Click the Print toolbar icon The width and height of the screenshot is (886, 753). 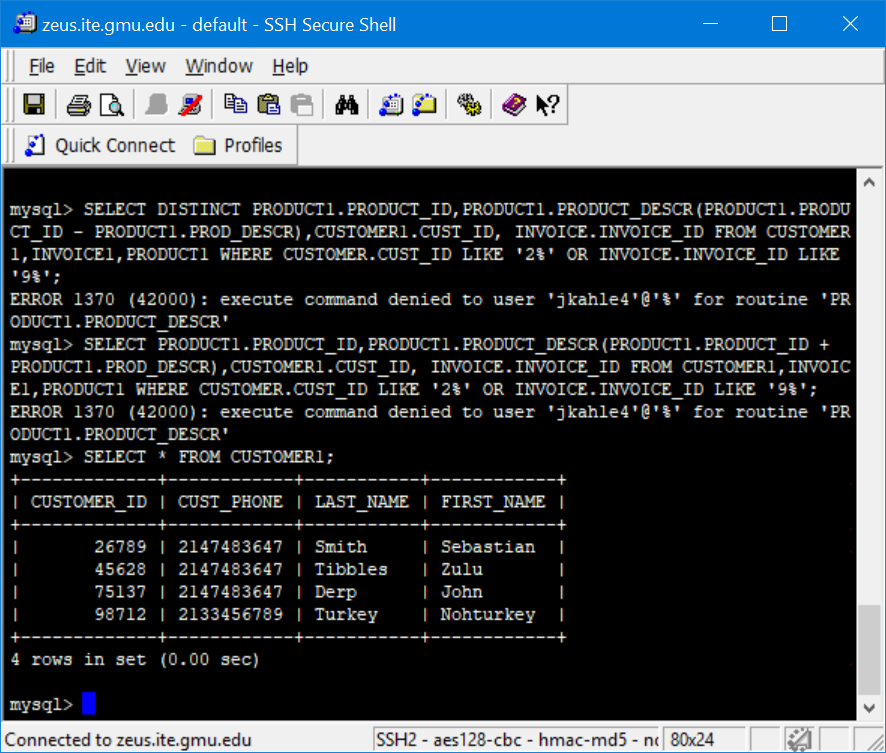point(79,105)
